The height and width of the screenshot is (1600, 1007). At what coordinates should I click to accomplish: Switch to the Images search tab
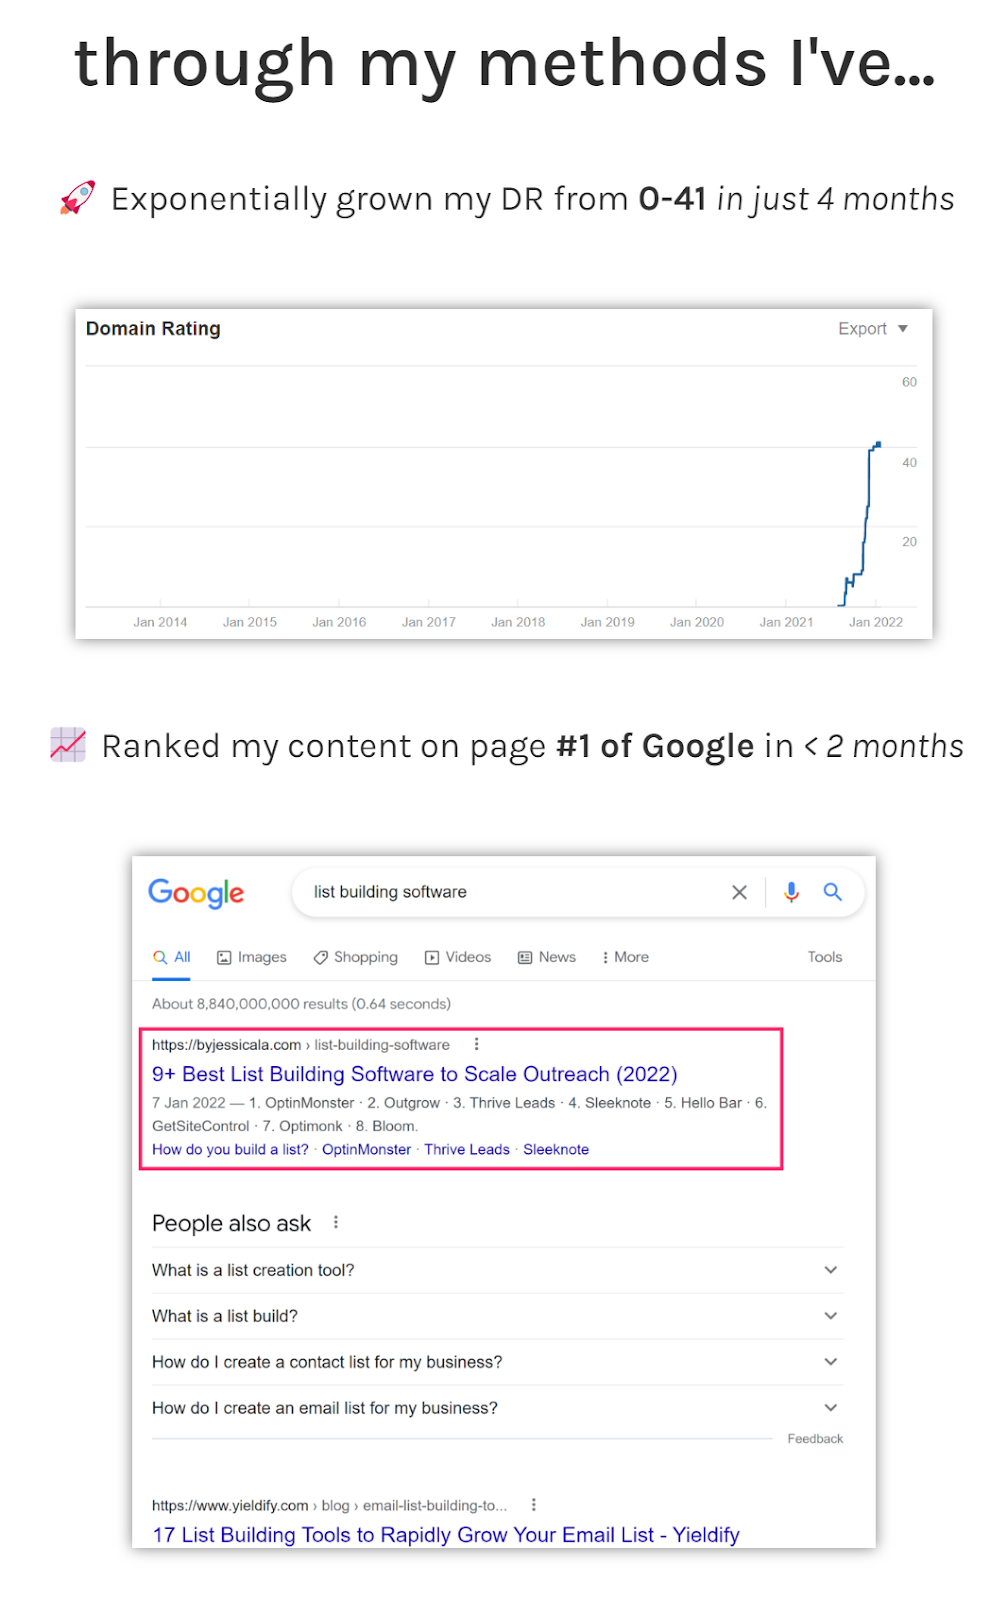(252, 957)
